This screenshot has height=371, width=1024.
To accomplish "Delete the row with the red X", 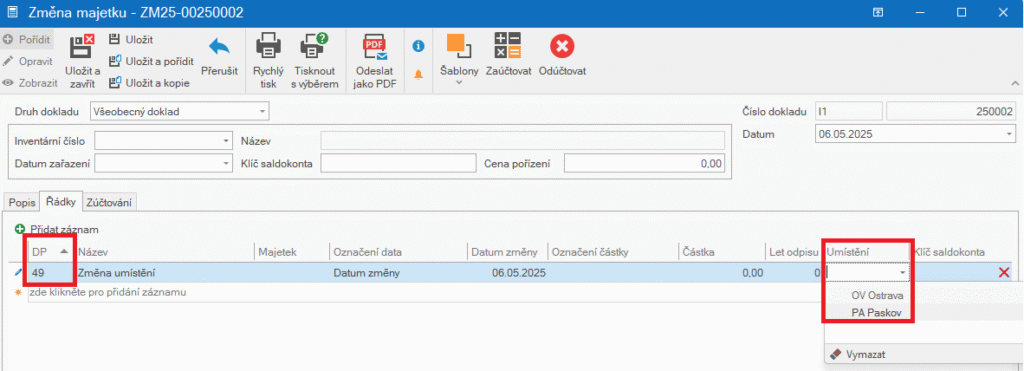I will click(x=1004, y=273).
